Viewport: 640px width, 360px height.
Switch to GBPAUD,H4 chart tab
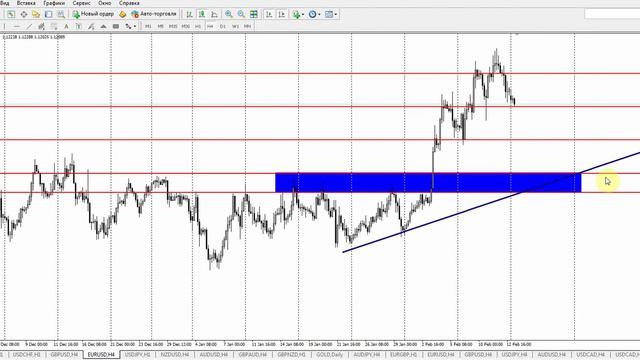[x=253, y=355]
